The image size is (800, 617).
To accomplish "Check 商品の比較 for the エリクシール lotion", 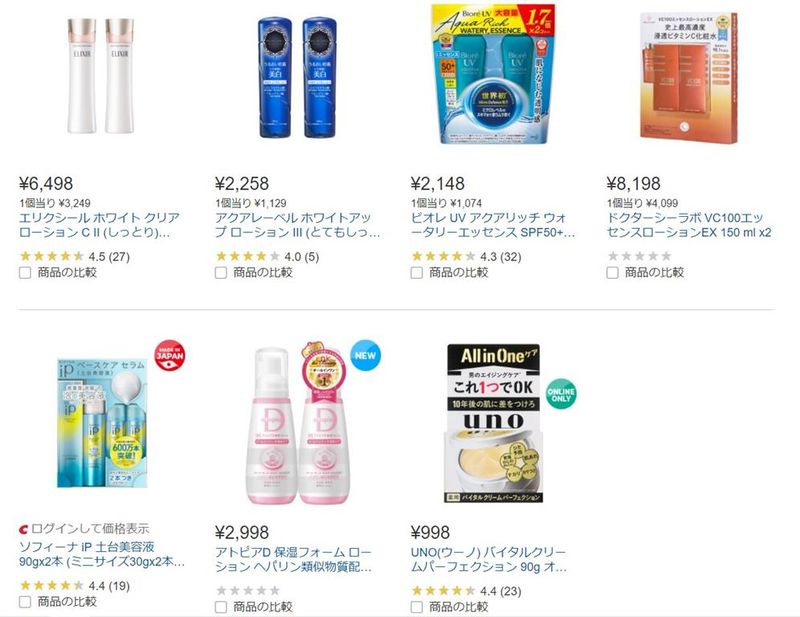I will (25, 273).
